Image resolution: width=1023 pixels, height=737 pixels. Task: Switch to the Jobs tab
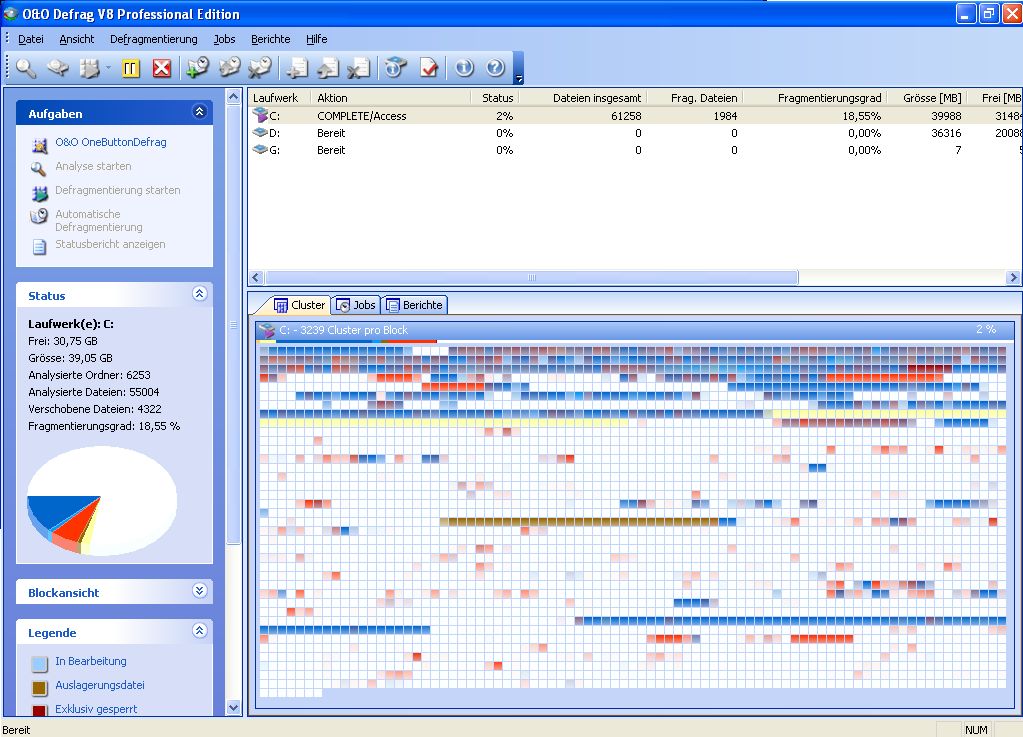(x=356, y=305)
